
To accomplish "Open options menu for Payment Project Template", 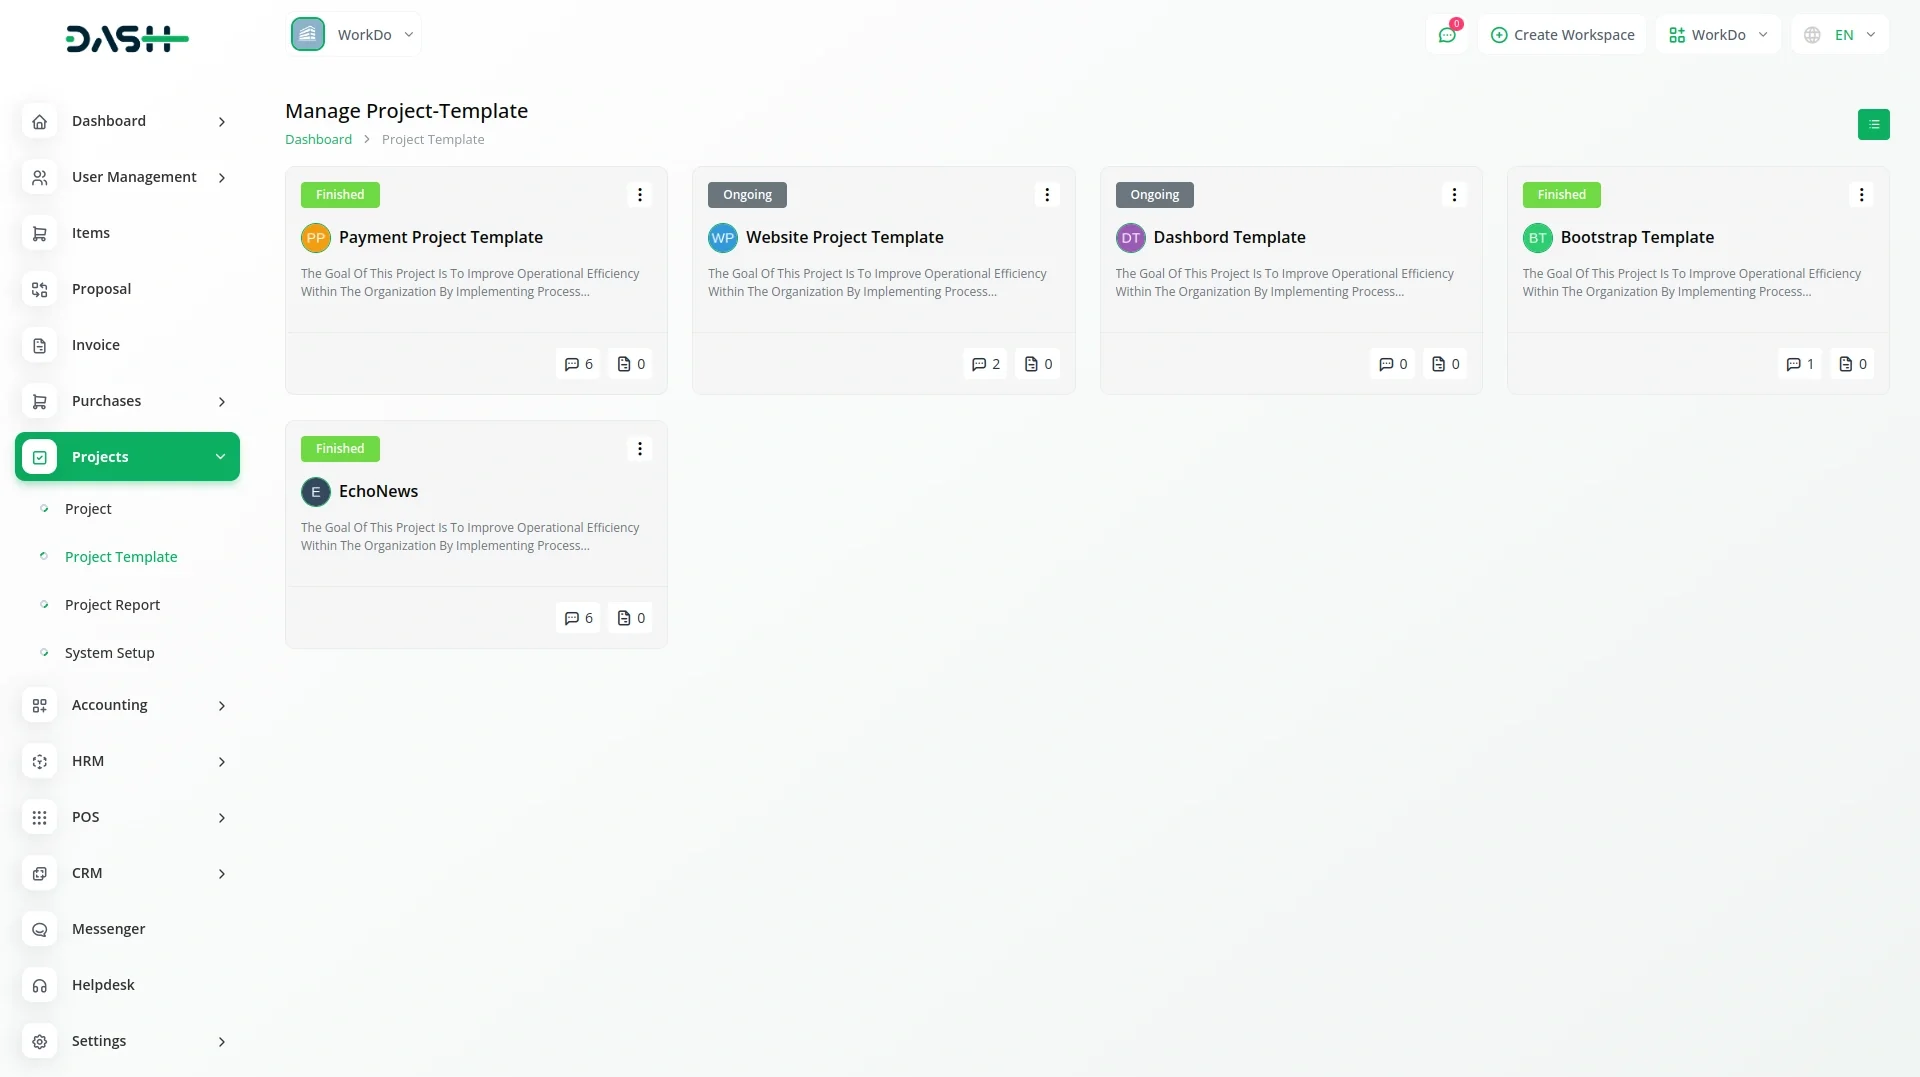I will 640,195.
